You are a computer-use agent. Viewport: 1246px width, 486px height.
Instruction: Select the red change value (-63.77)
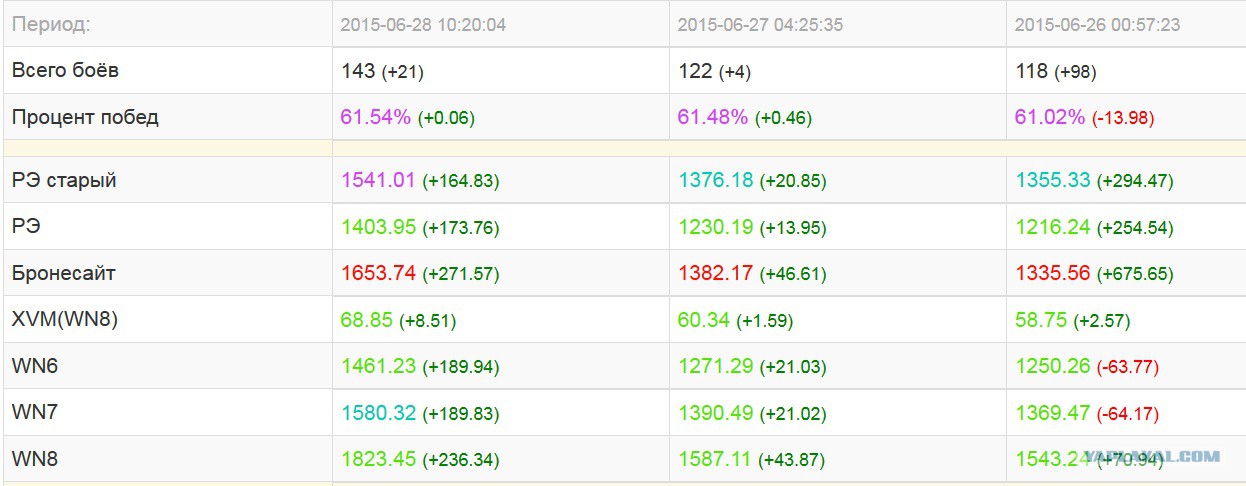tap(1128, 367)
